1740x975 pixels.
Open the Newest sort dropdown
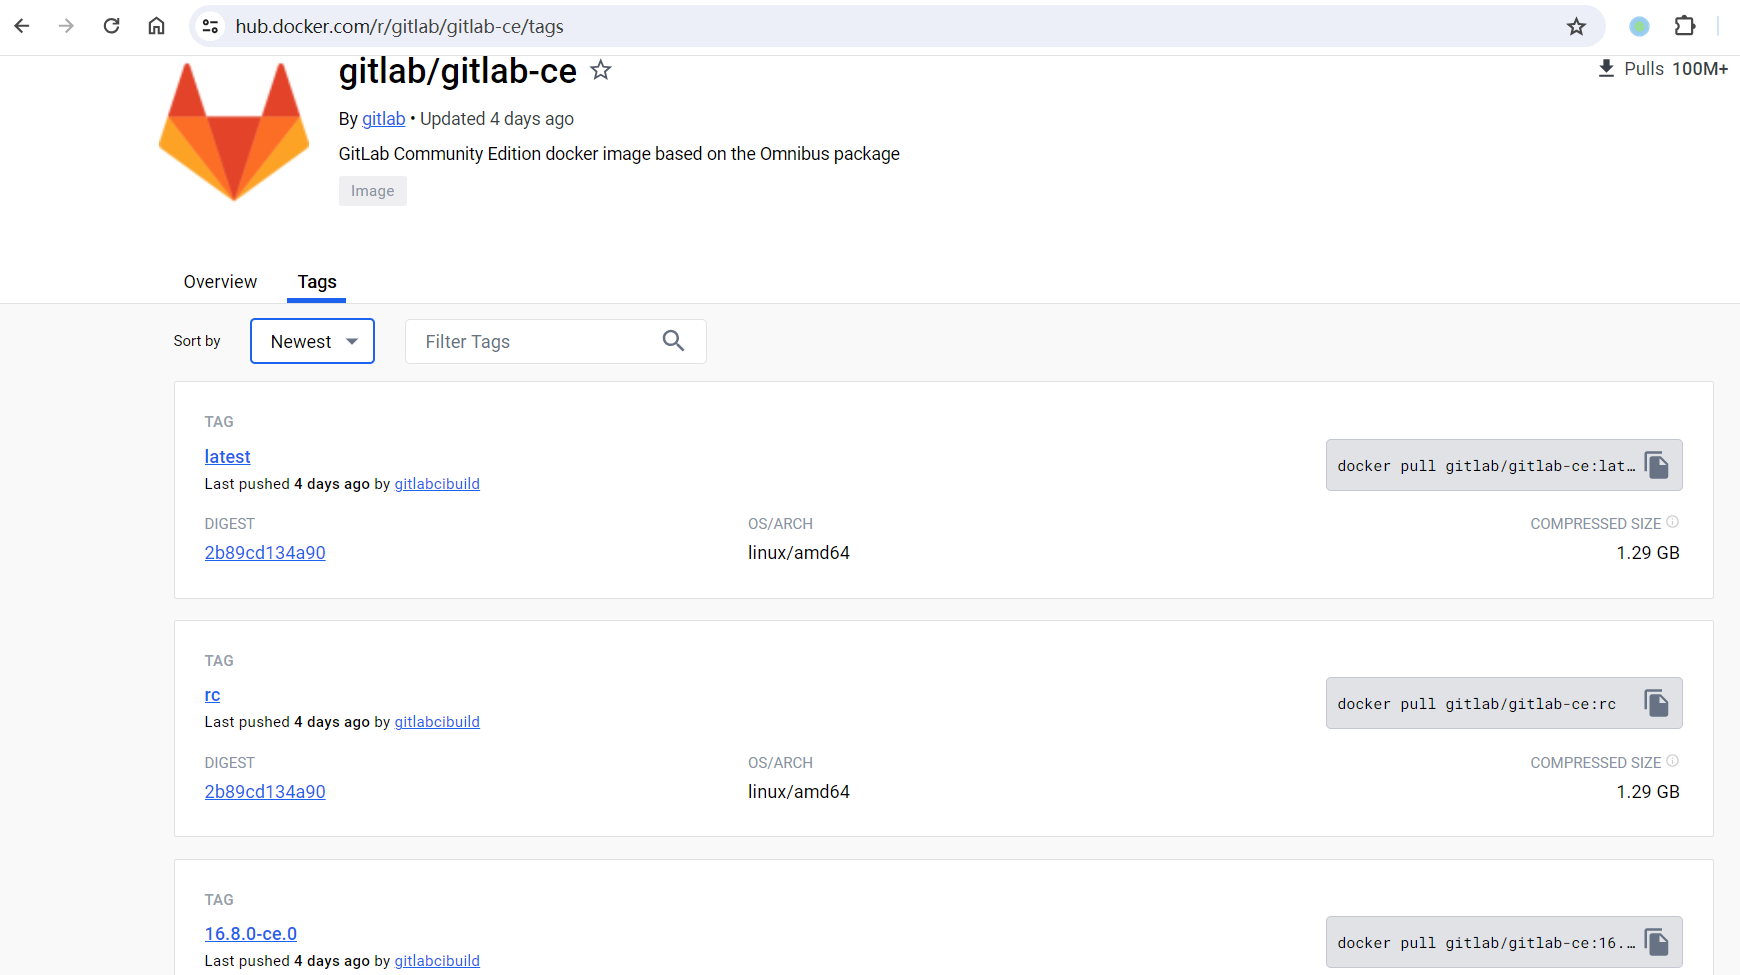click(312, 341)
